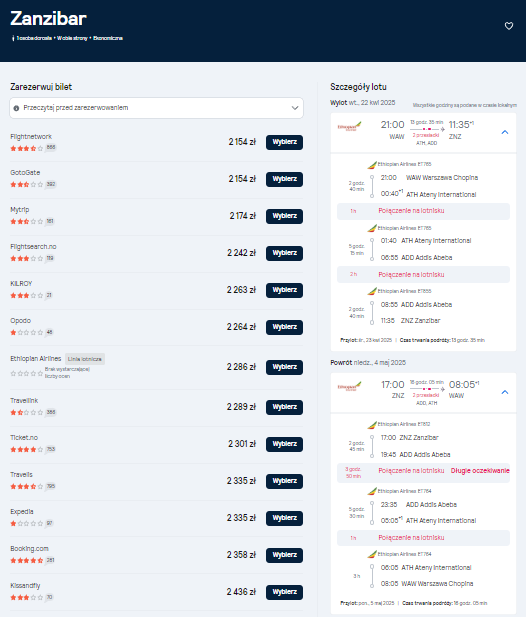Choose Opodo Wybierz button
Viewport: 526px width, 617px height.
click(x=284, y=327)
